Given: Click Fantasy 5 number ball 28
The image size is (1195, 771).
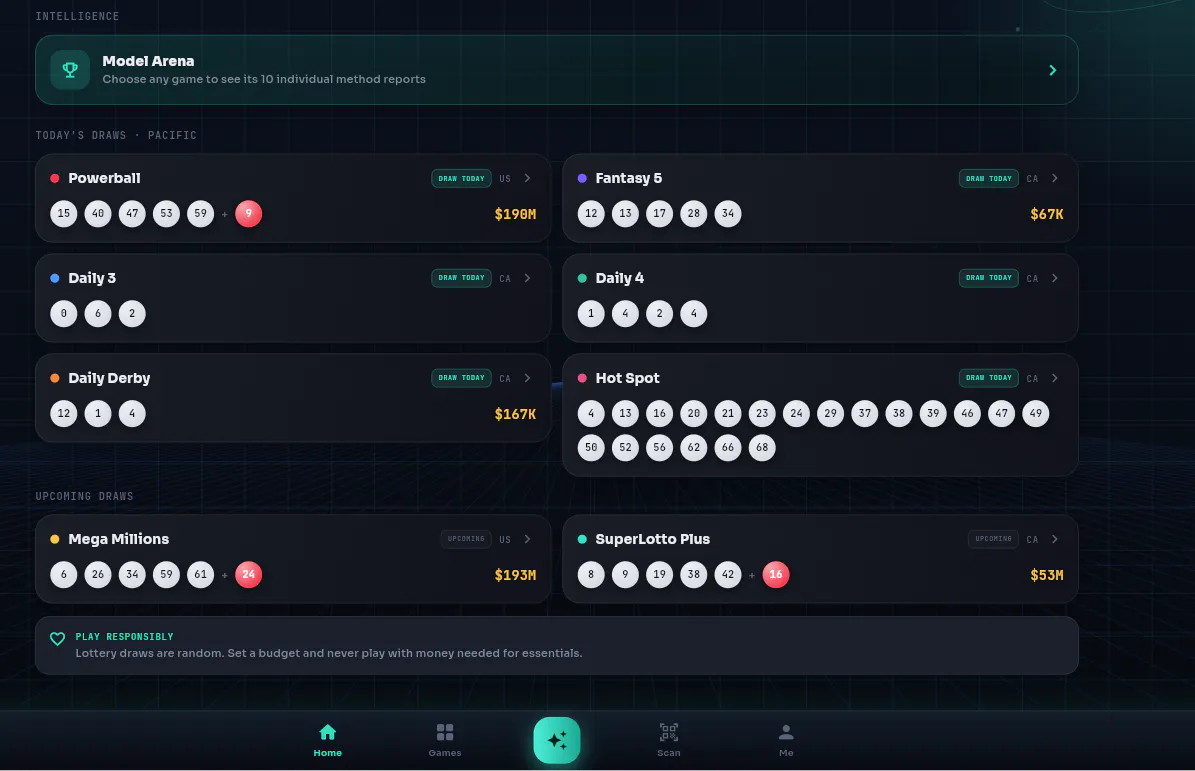Looking at the screenshot, I should pos(694,213).
